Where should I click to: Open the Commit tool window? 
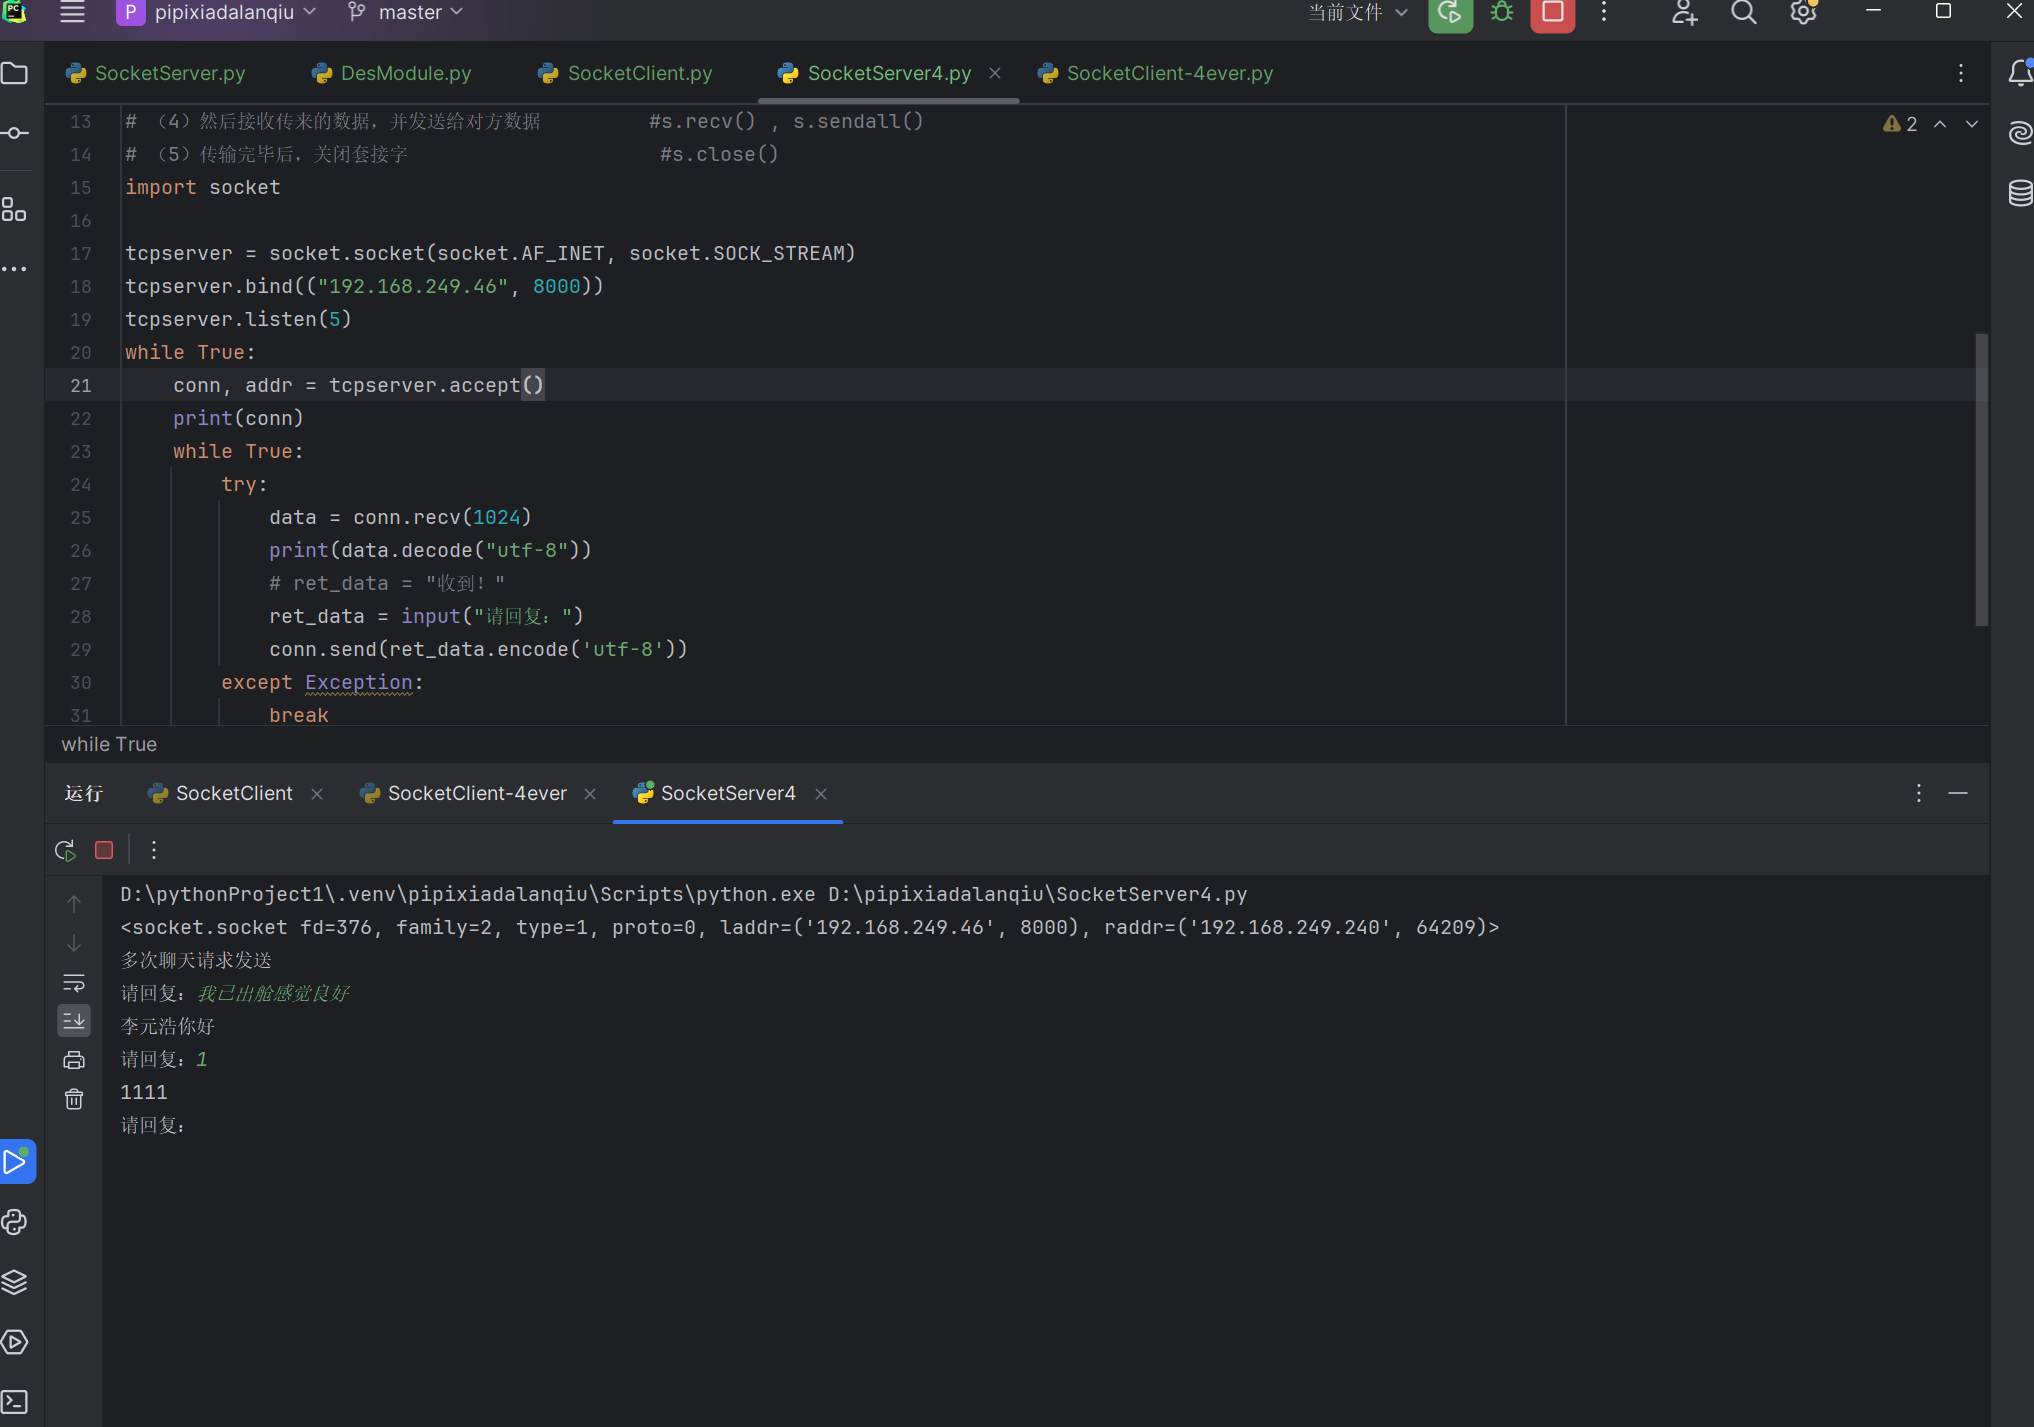click(x=15, y=133)
